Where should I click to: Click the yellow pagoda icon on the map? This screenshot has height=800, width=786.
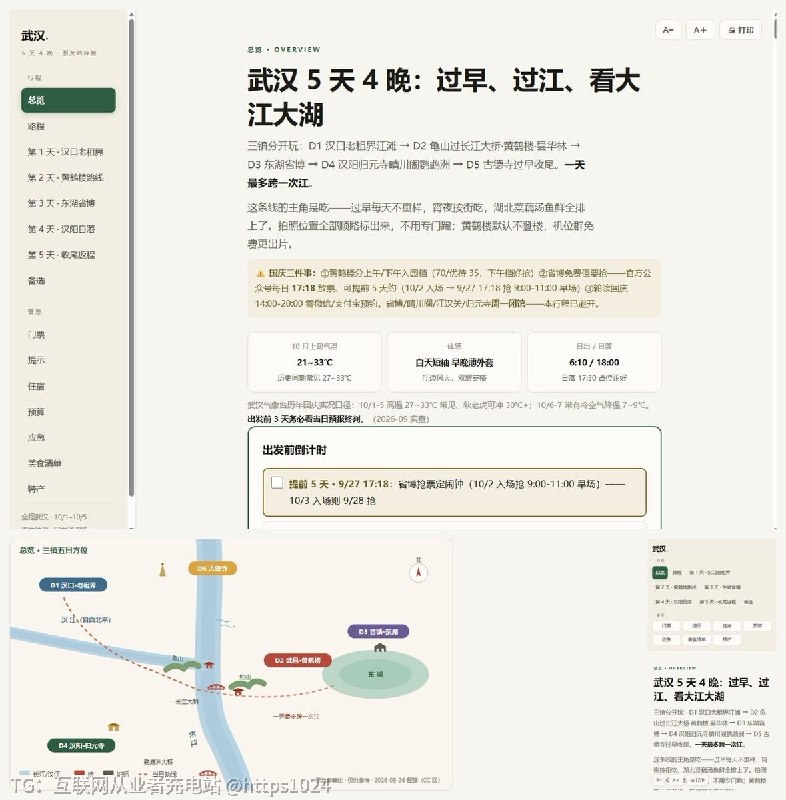coord(163,569)
